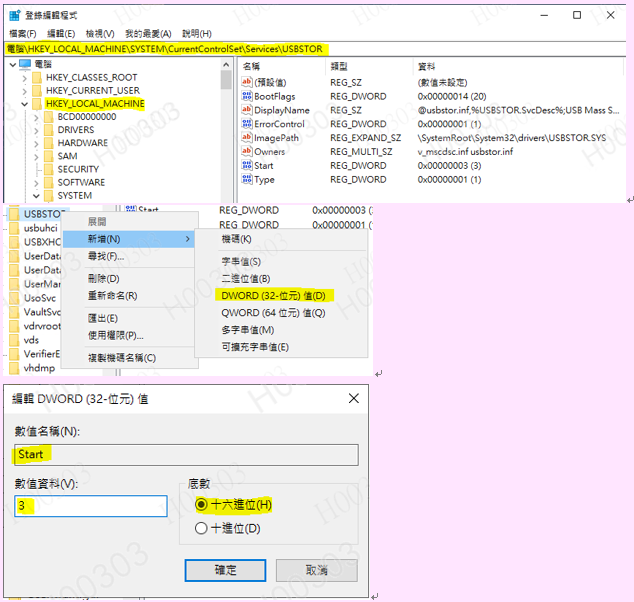Select the Start DWORD value icon in the list
The width and height of the screenshot is (634, 602).
pyautogui.click(x=247, y=165)
